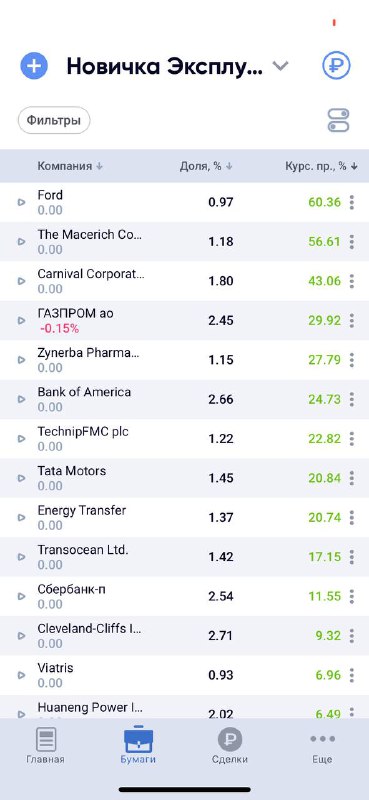Open the three-dot menu for Bank of America
The width and height of the screenshot is (369, 800).
click(x=352, y=399)
